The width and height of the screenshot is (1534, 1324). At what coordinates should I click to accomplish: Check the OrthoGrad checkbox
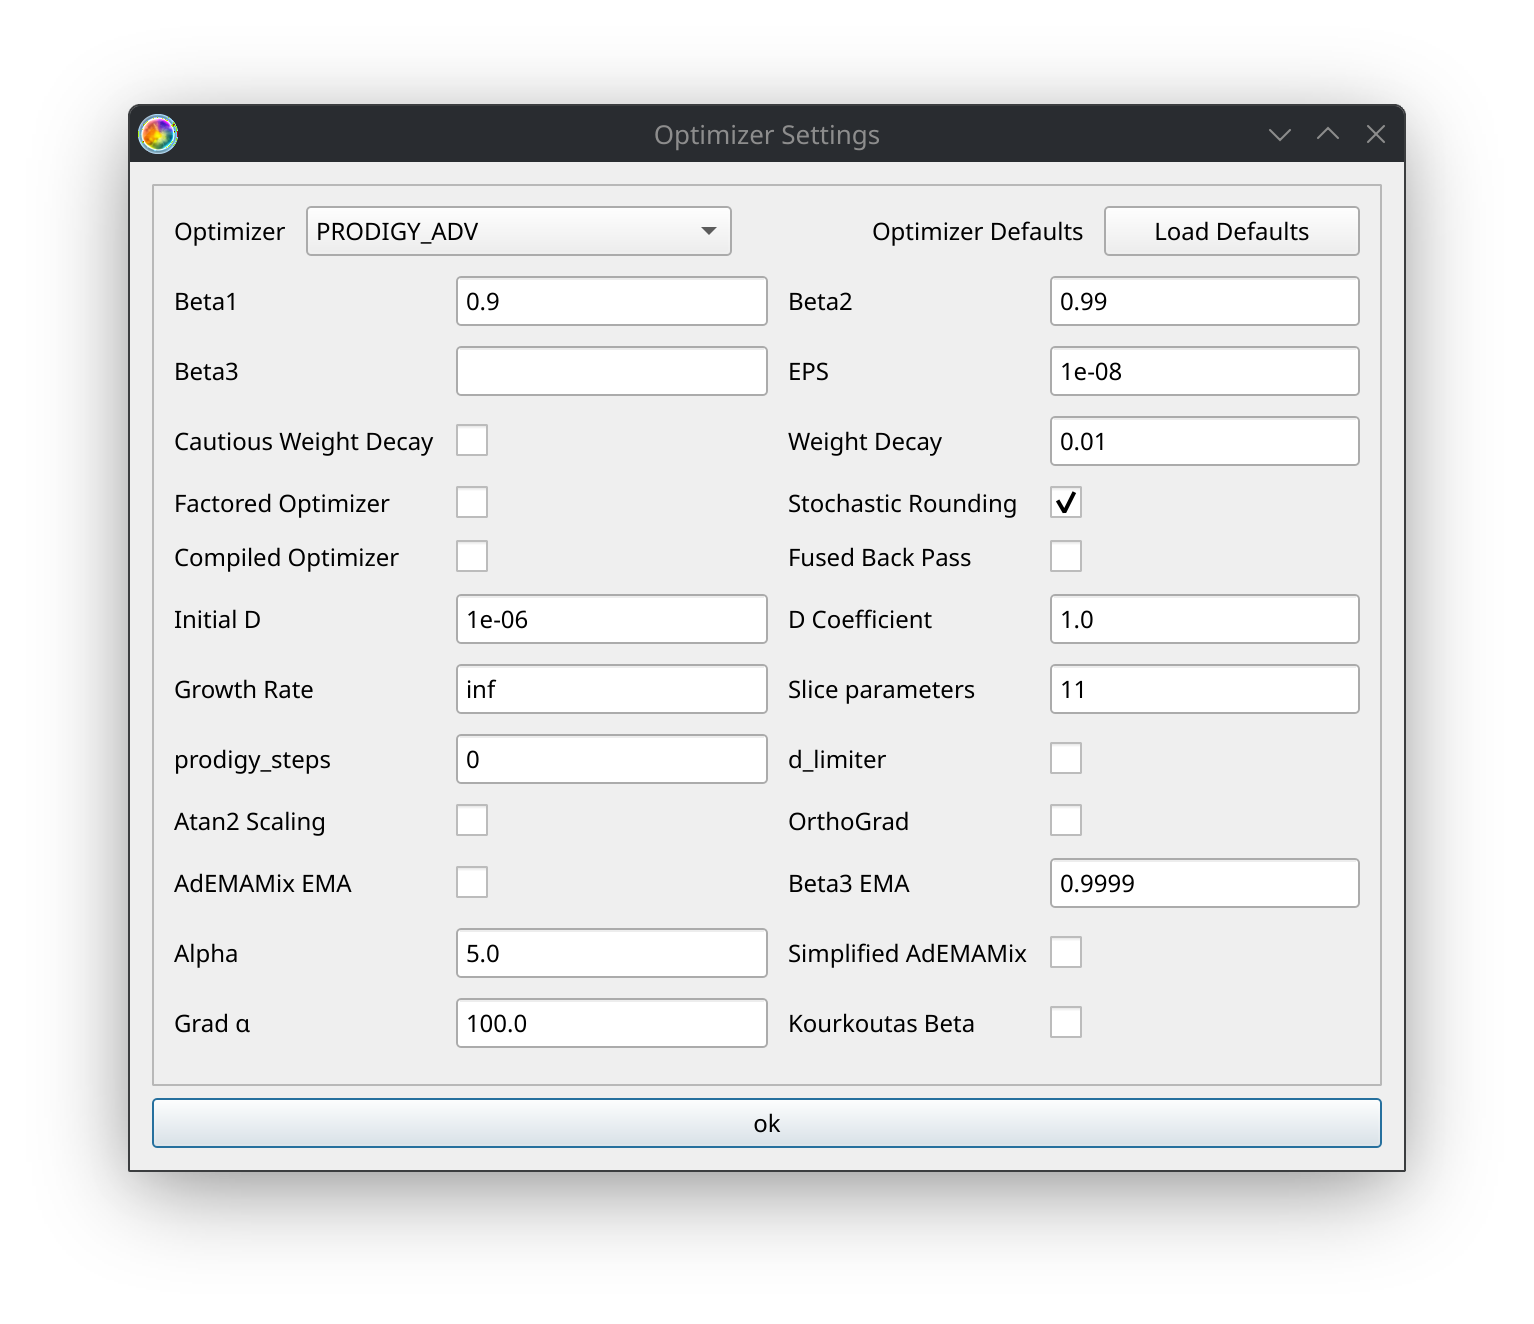point(1066,820)
